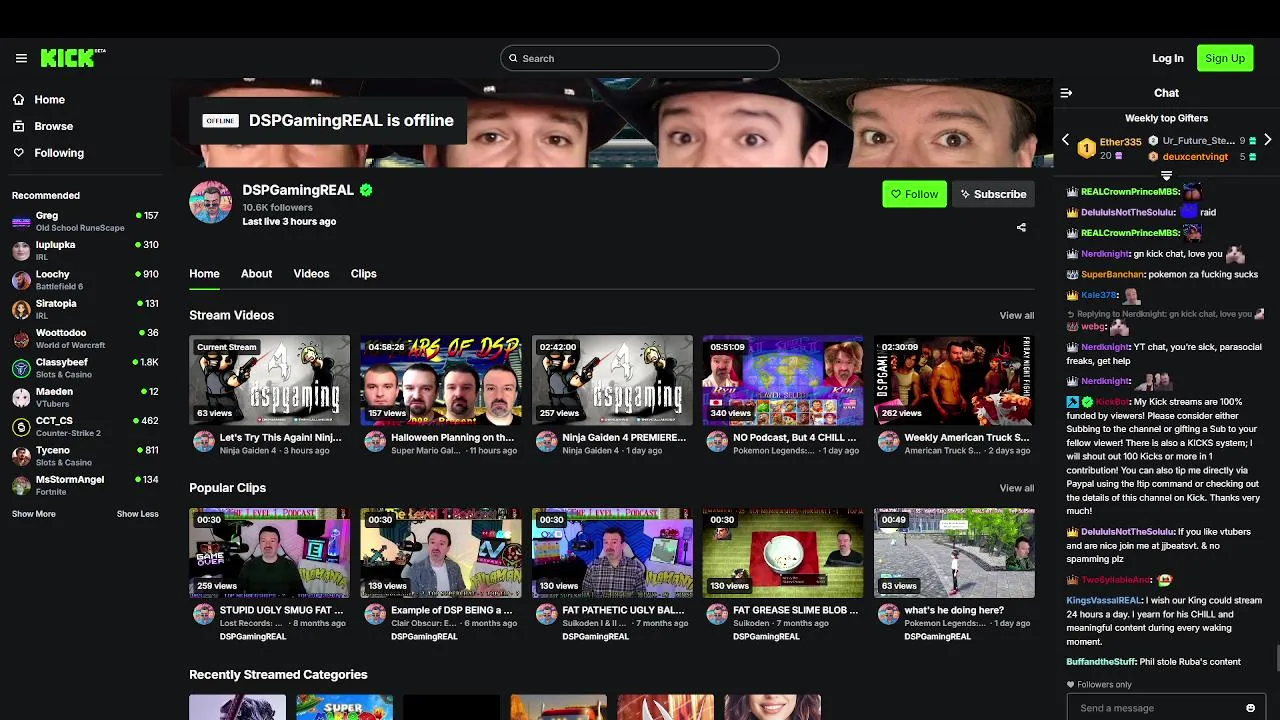The image size is (1280, 720).
Task: Click the DSPGamingREAL verified badge
Action: pyautogui.click(x=366, y=190)
